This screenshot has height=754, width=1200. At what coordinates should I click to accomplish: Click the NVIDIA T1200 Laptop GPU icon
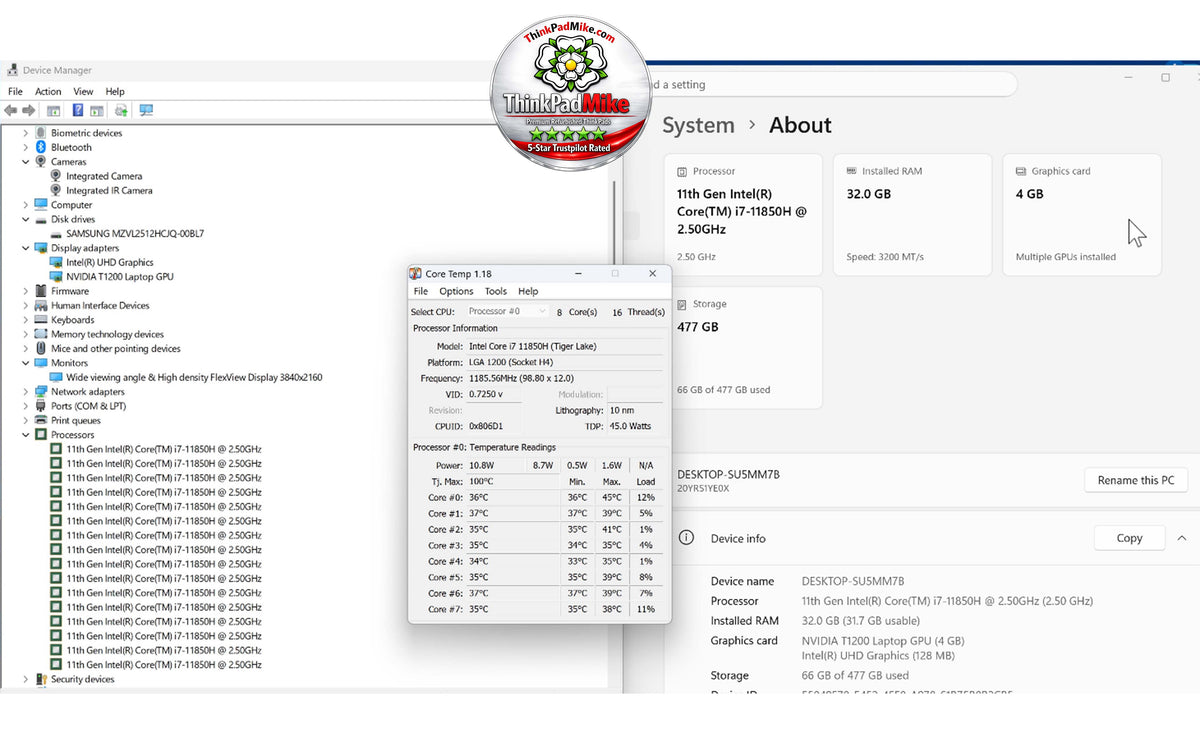56,276
